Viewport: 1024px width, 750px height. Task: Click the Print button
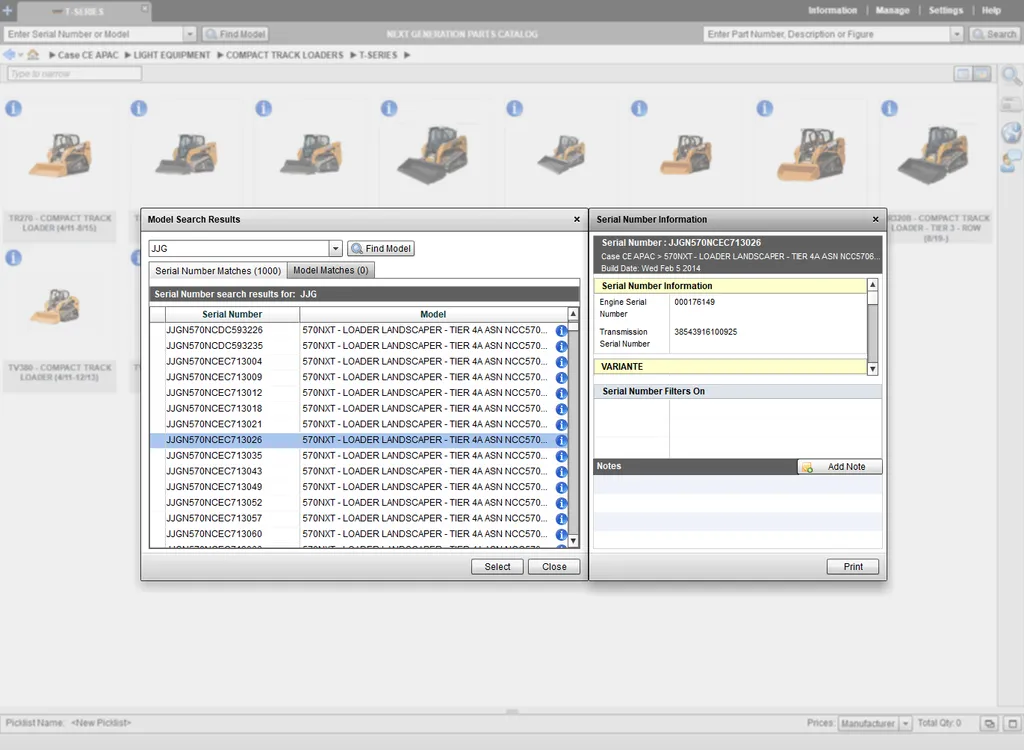point(852,566)
